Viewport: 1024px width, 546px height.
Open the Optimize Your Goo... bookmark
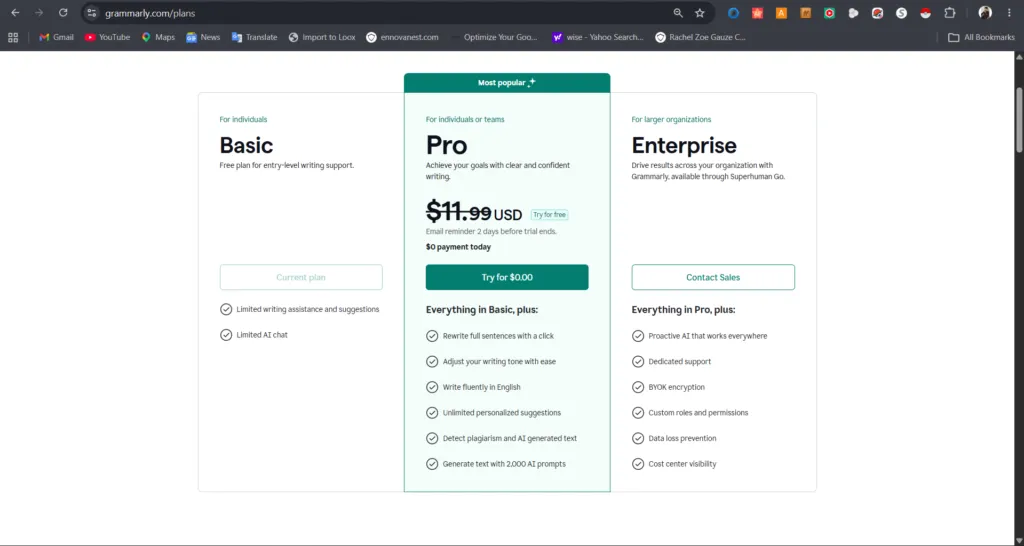494,37
